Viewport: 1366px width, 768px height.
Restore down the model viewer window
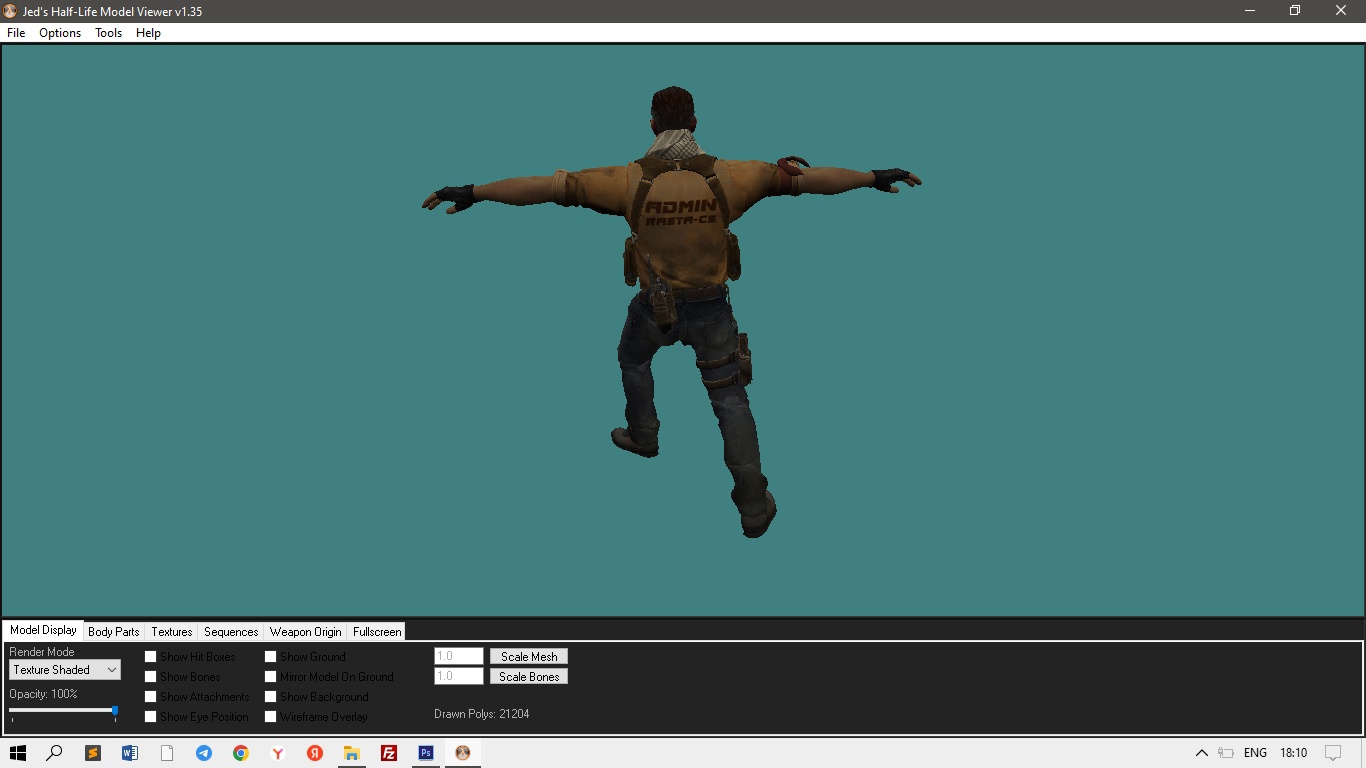coord(1295,10)
